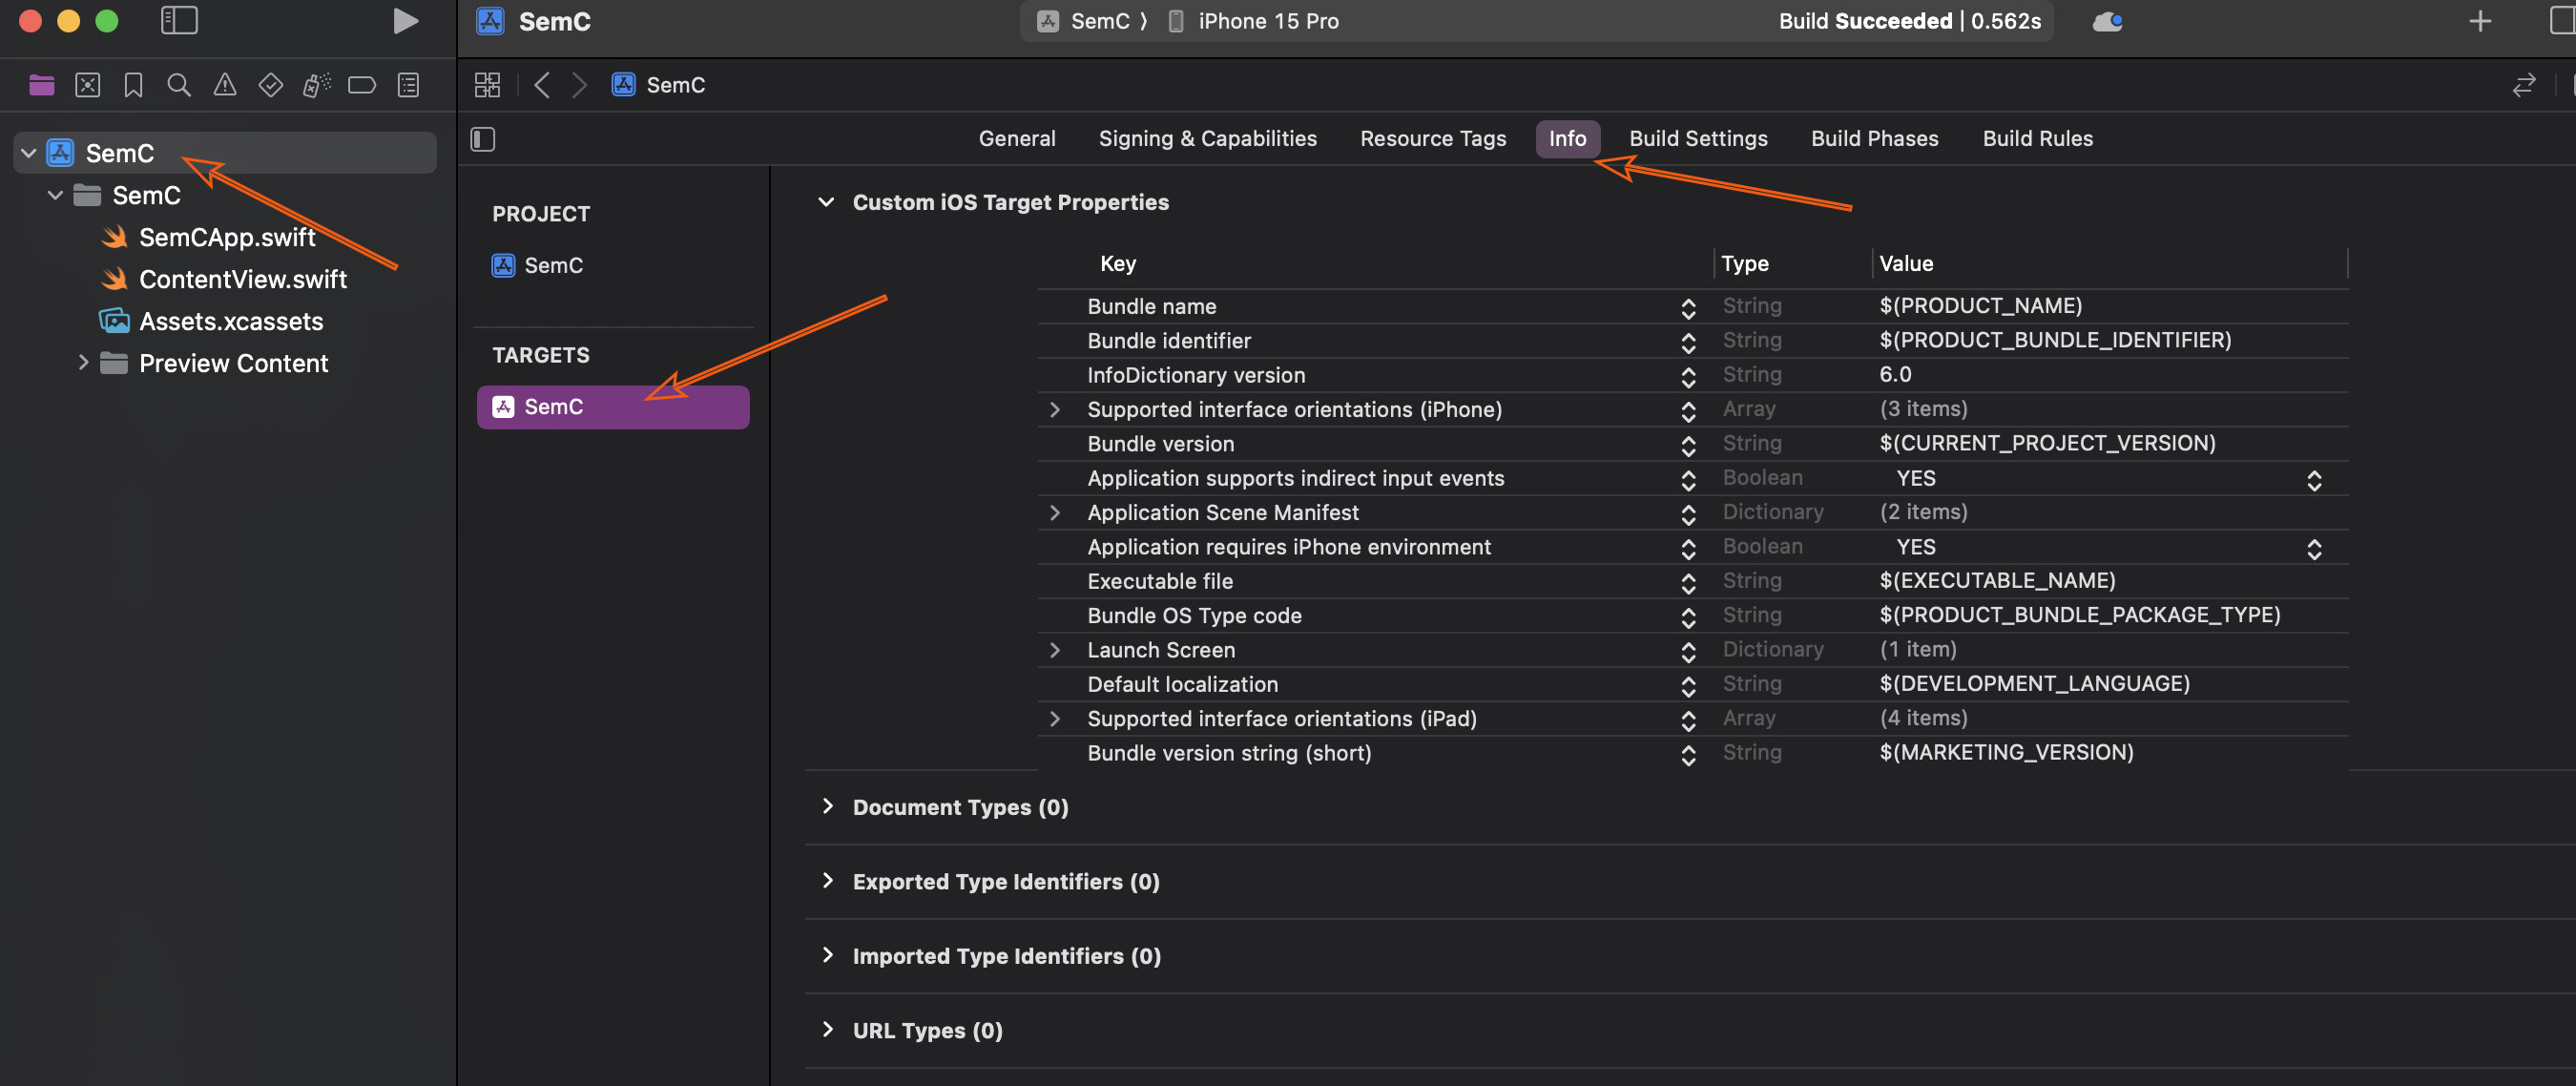Open the Build Settings tab

point(1698,139)
